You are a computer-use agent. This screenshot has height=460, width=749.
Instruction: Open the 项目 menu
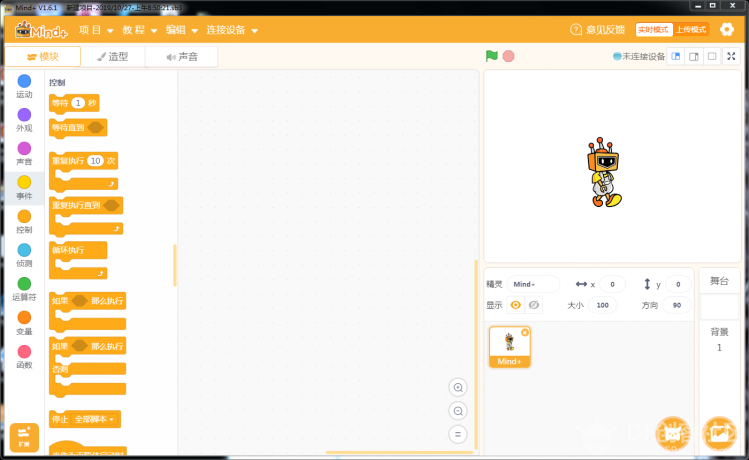coord(96,30)
